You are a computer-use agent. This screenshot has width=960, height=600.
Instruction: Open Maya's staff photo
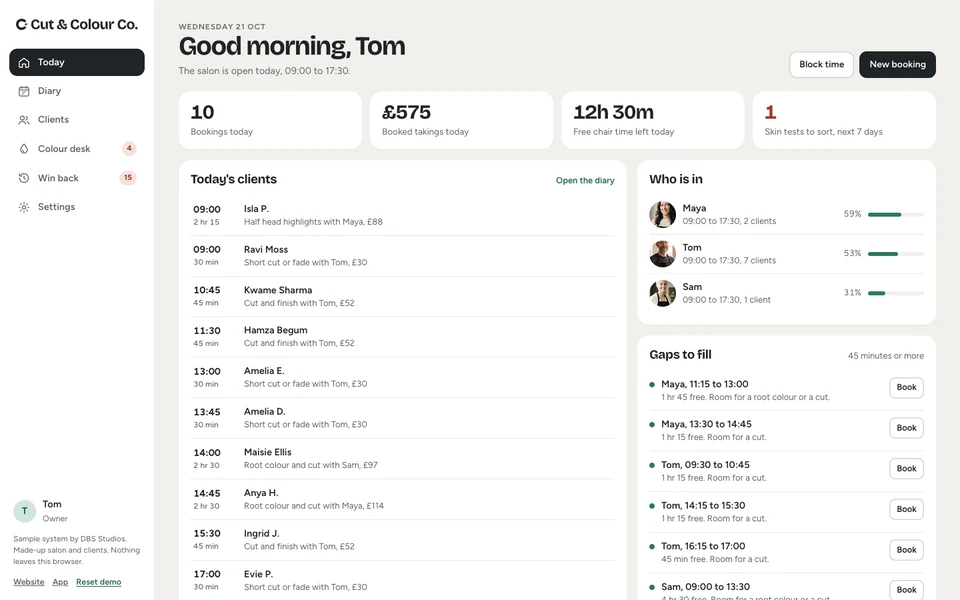(x=662, y=214)
